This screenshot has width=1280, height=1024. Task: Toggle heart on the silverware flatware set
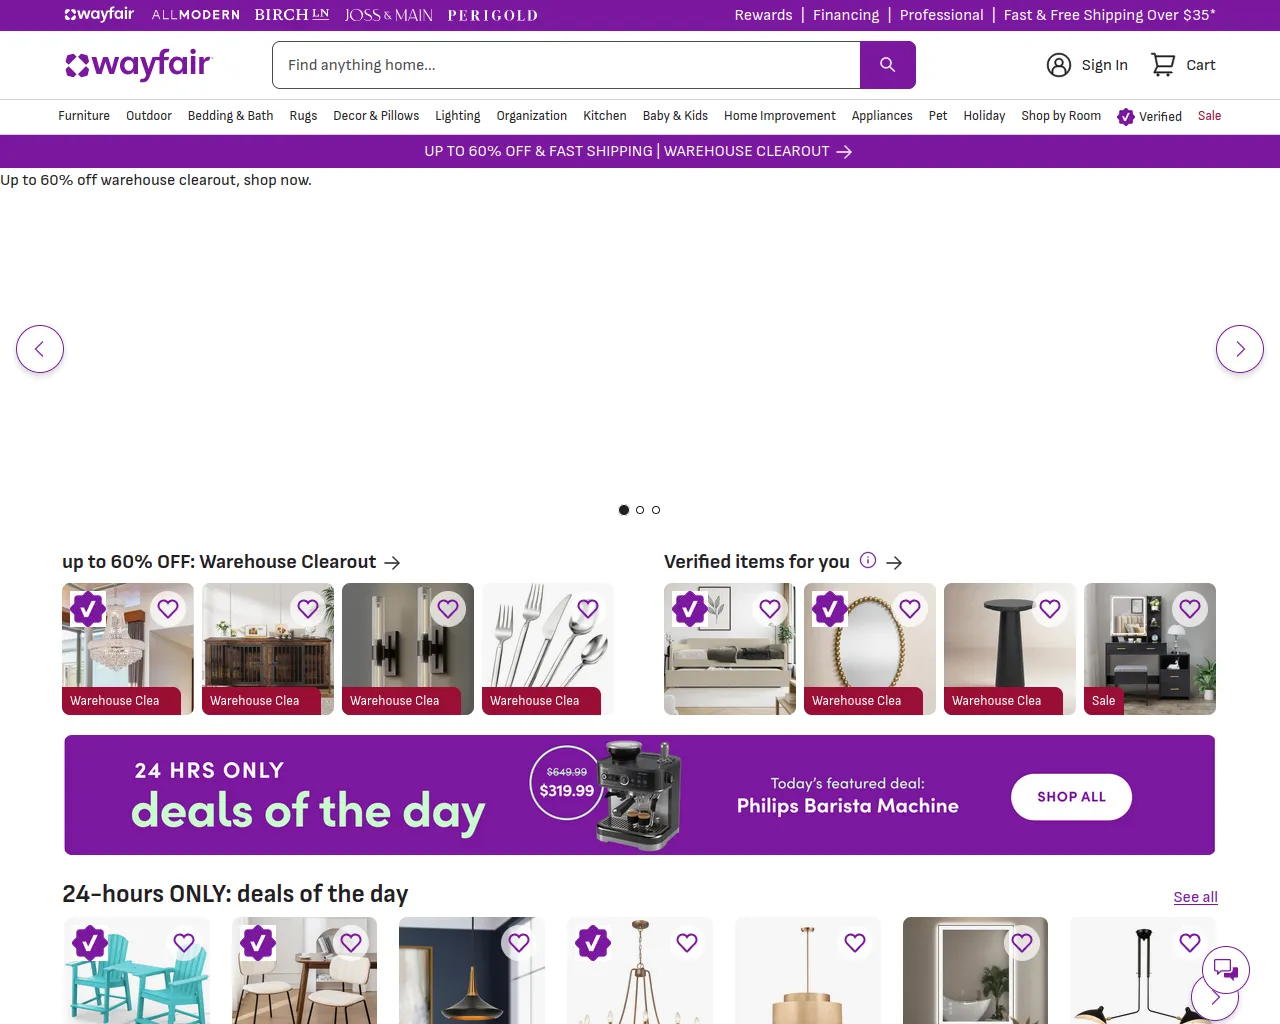tap(588, 608)
